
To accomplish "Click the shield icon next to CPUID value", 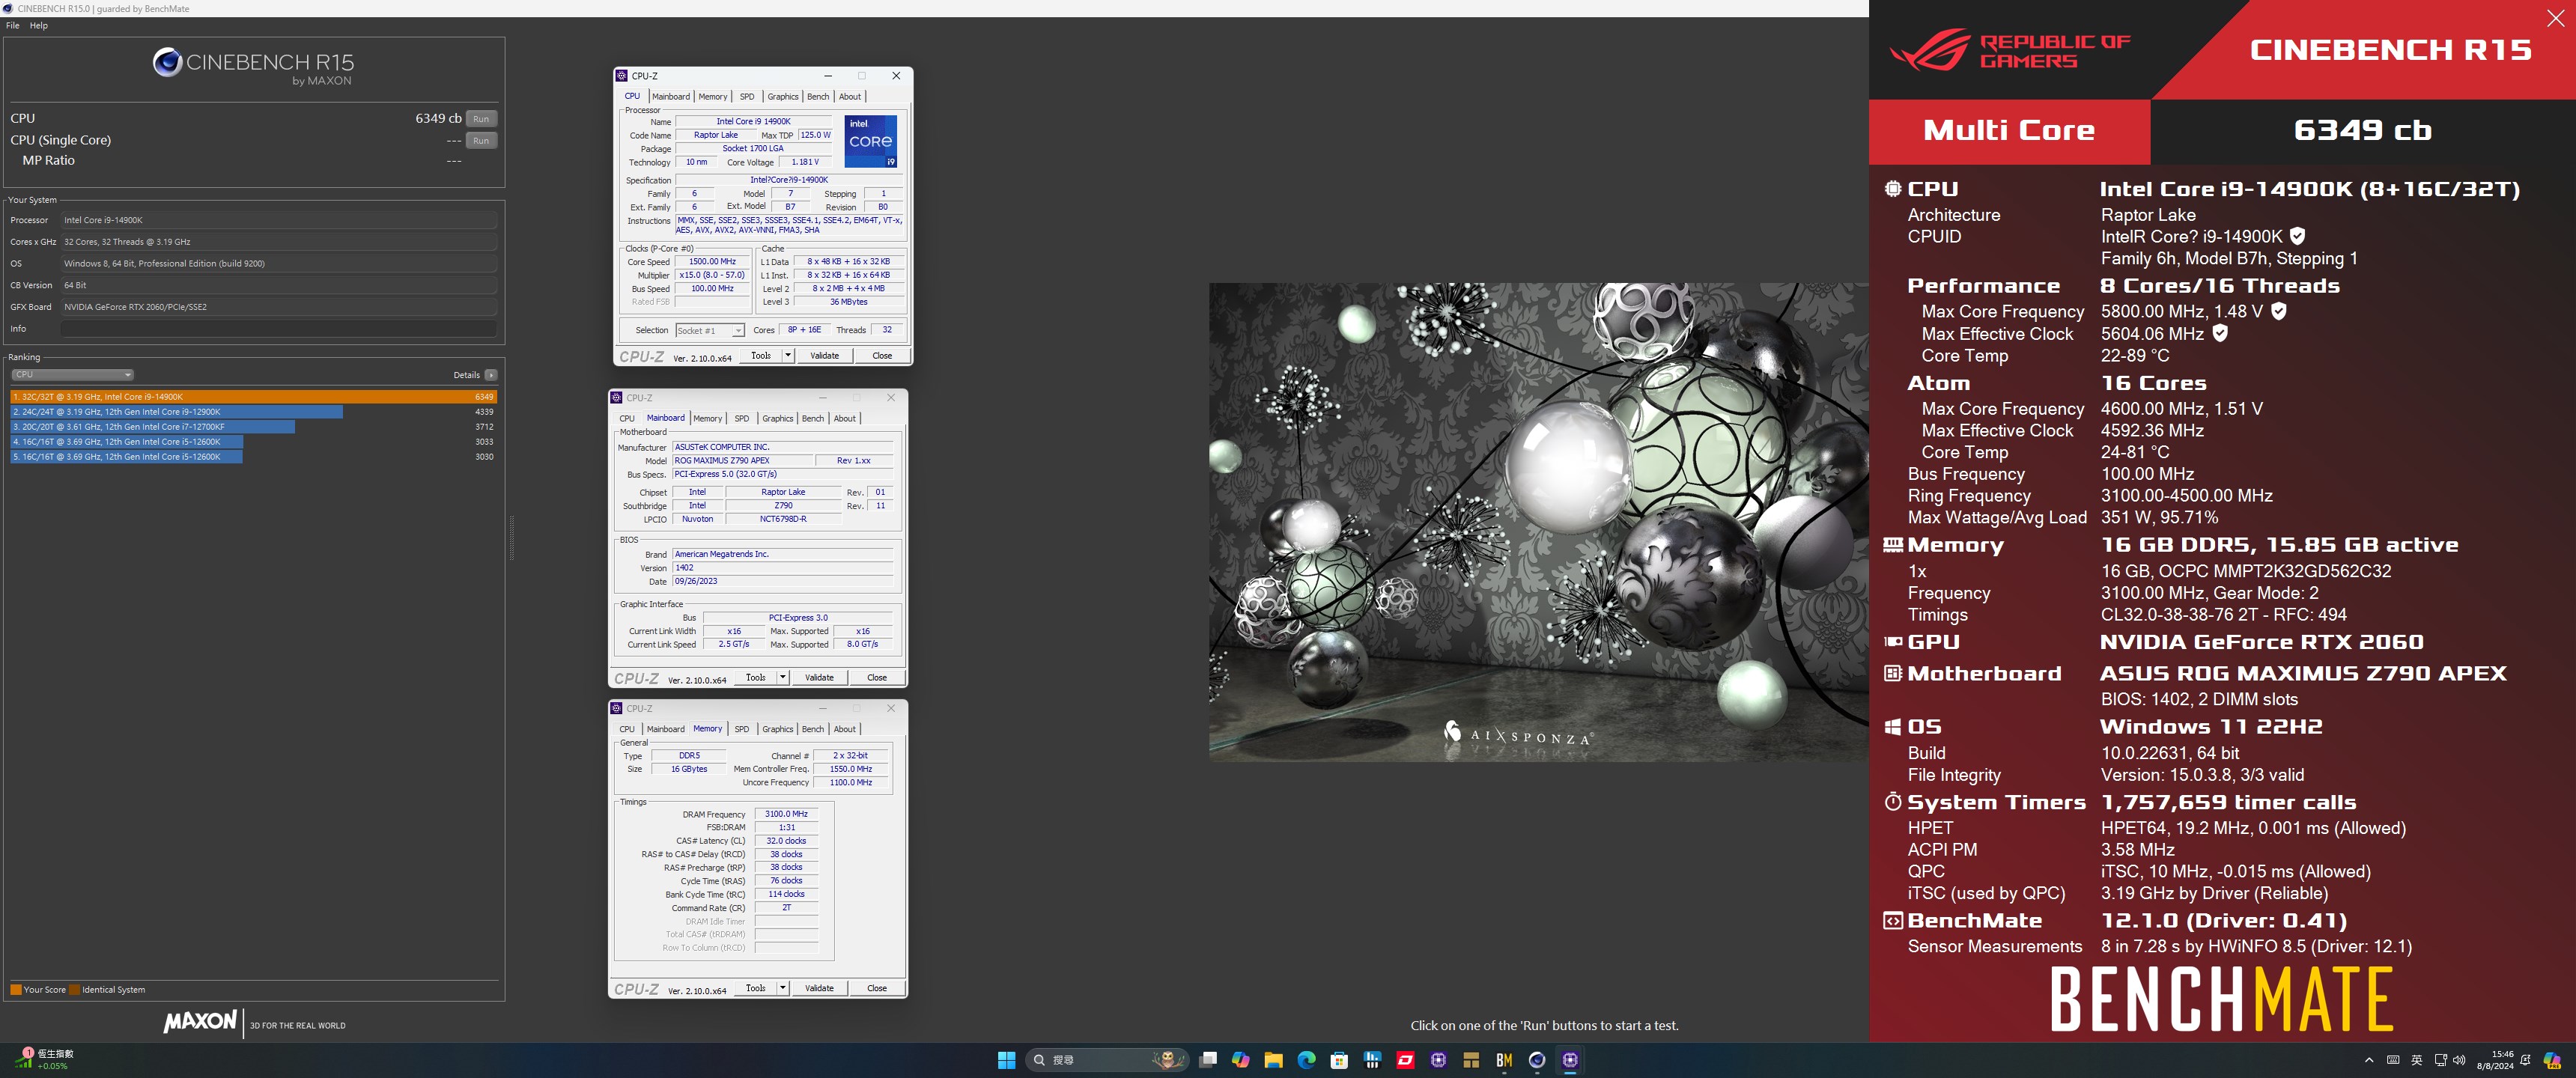I will tap(2297, 236).
